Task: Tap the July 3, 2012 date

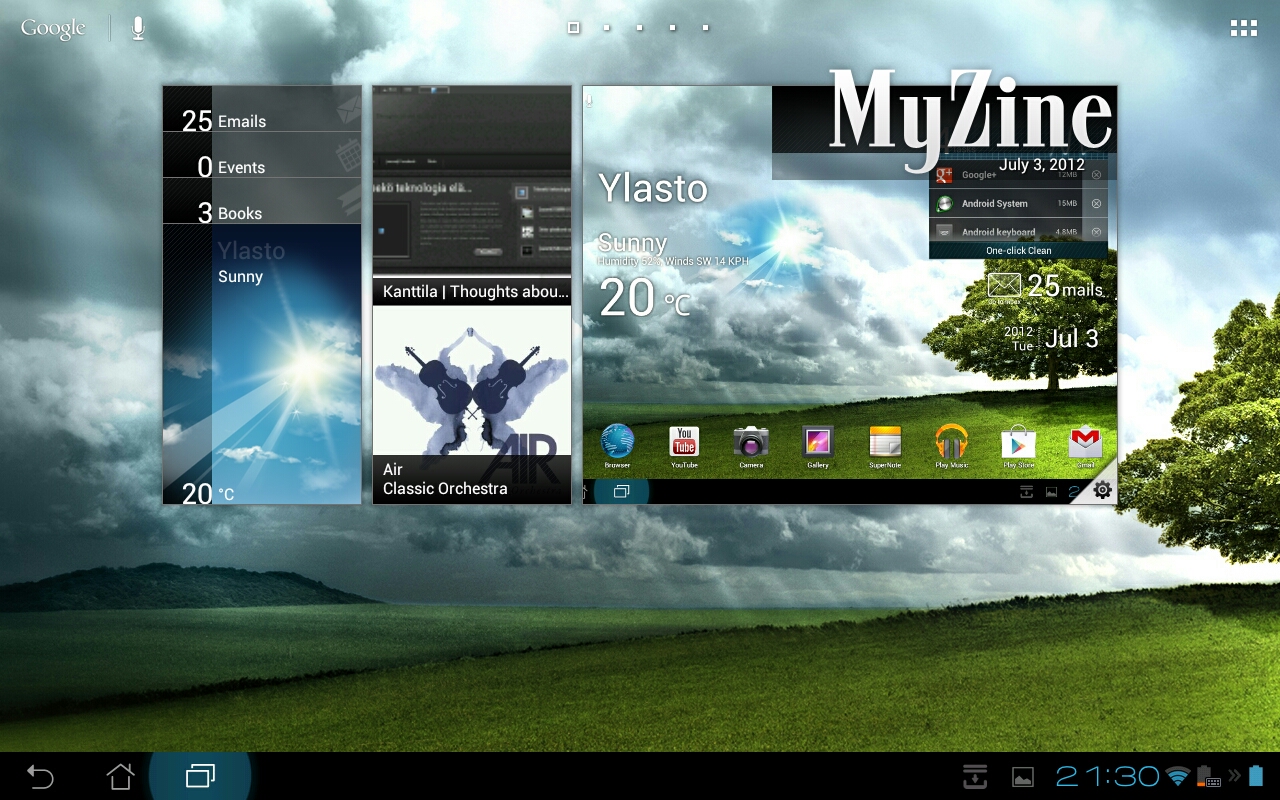Action: [x=1041, y=165]
